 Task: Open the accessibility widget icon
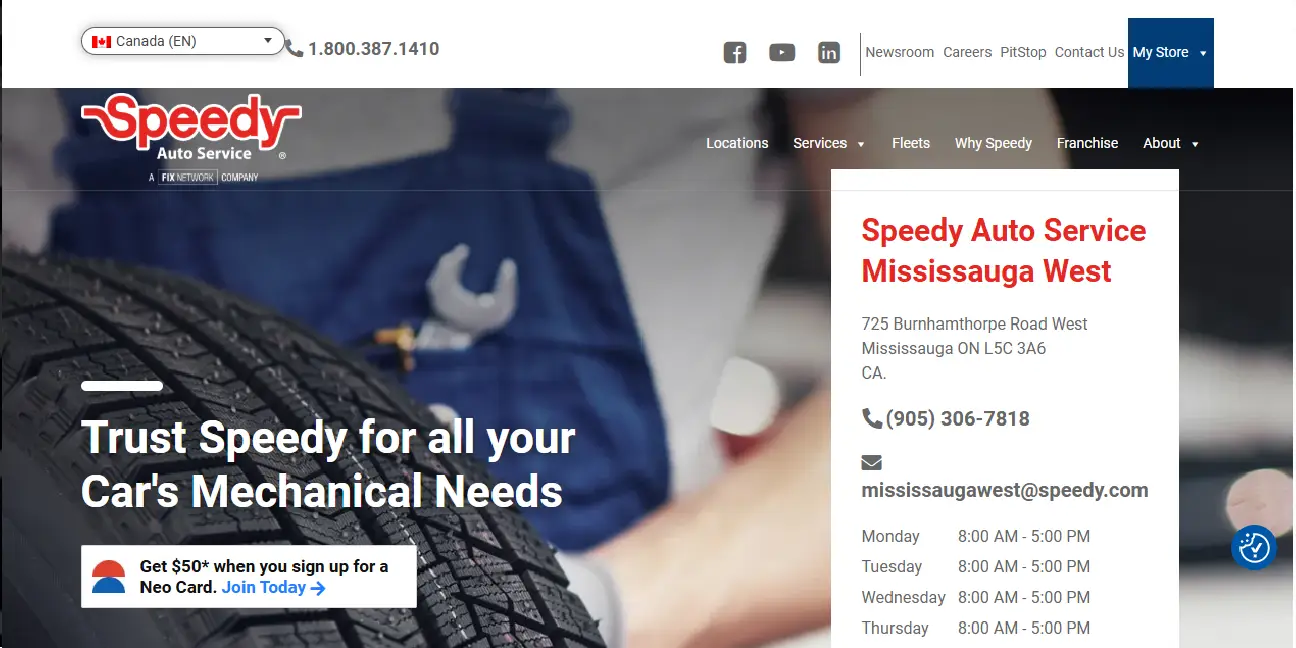(1254, 547)
